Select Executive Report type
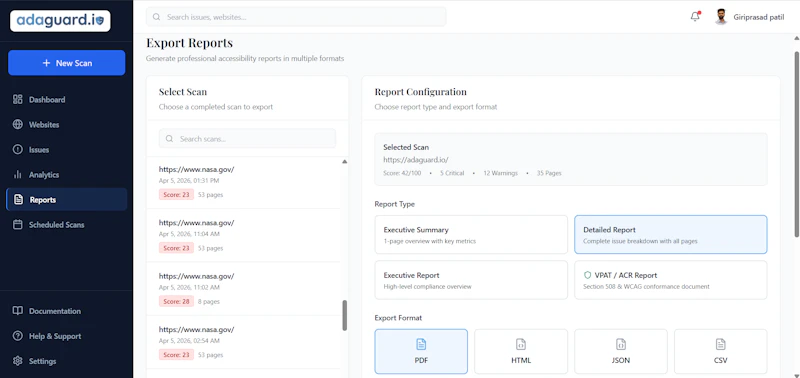800x378 pixels. (x=471, y=280)
